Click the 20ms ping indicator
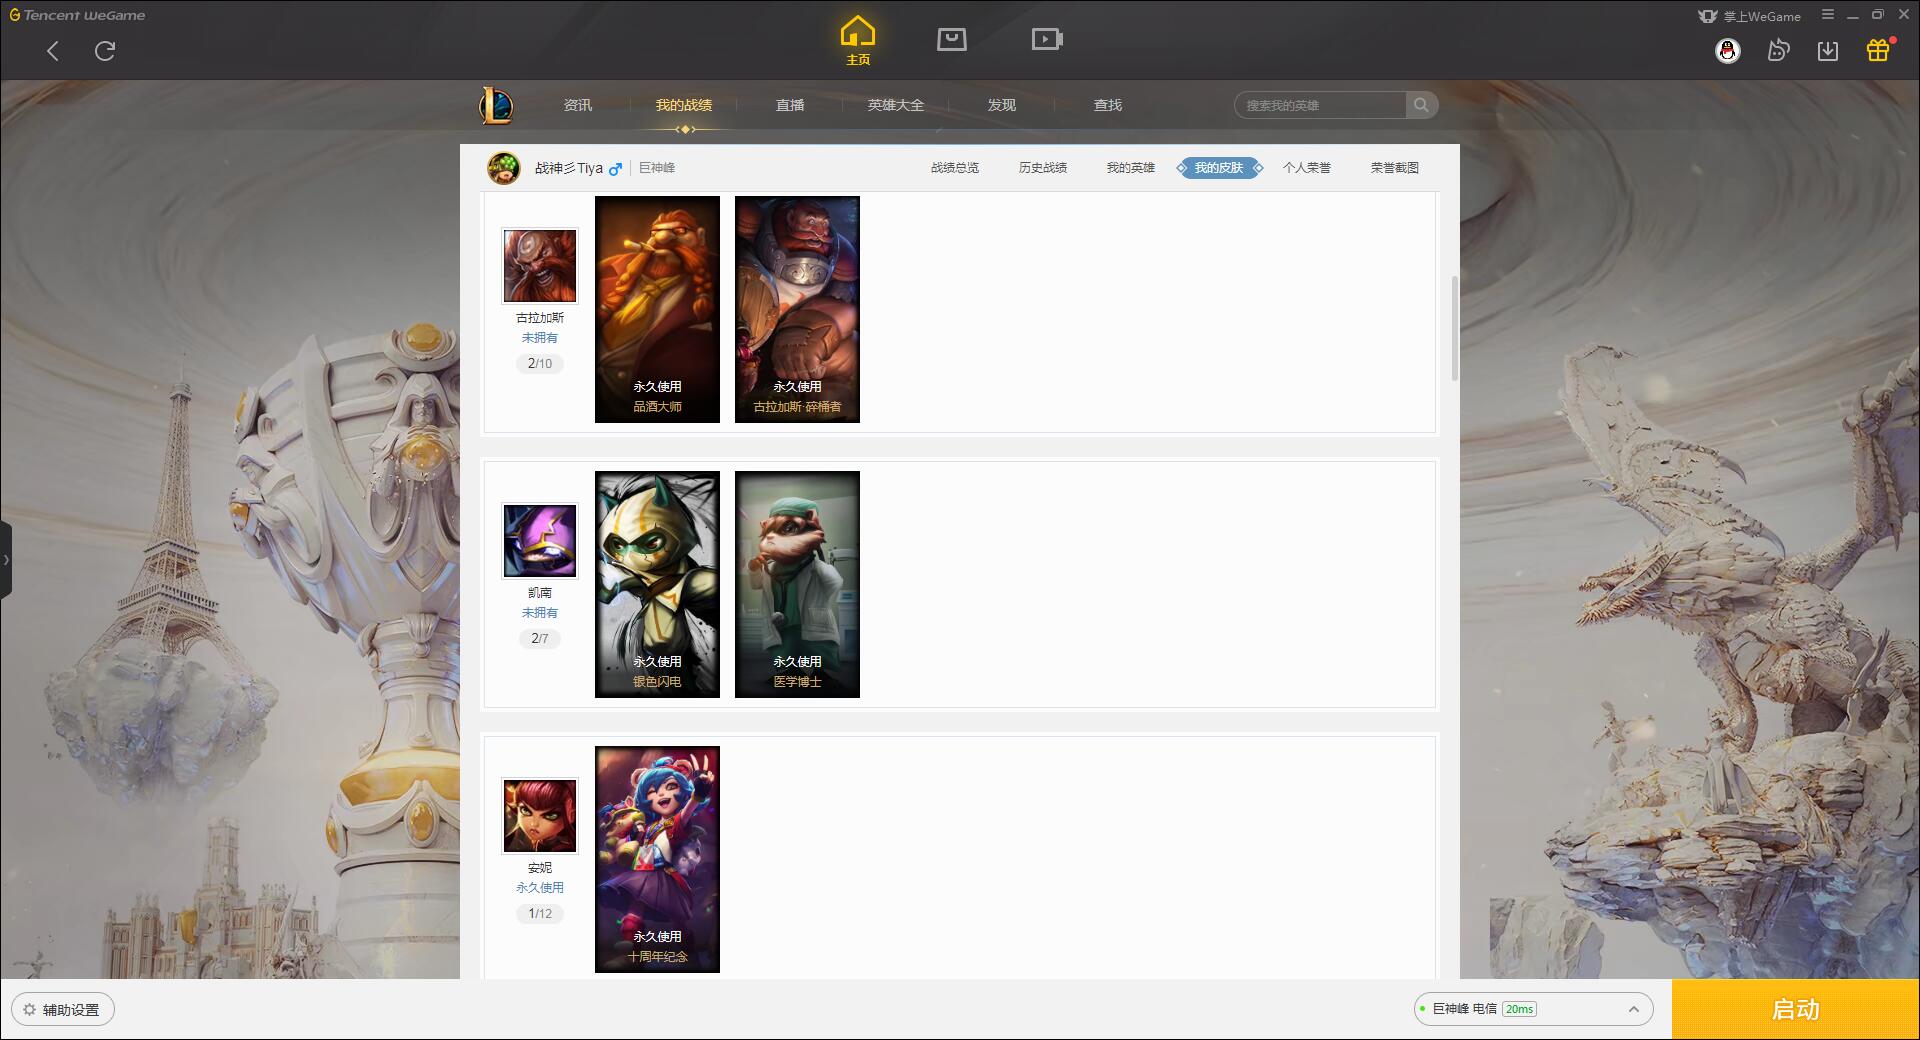Viewport: 1920px width, 1040px height. coord(1519,1009)
